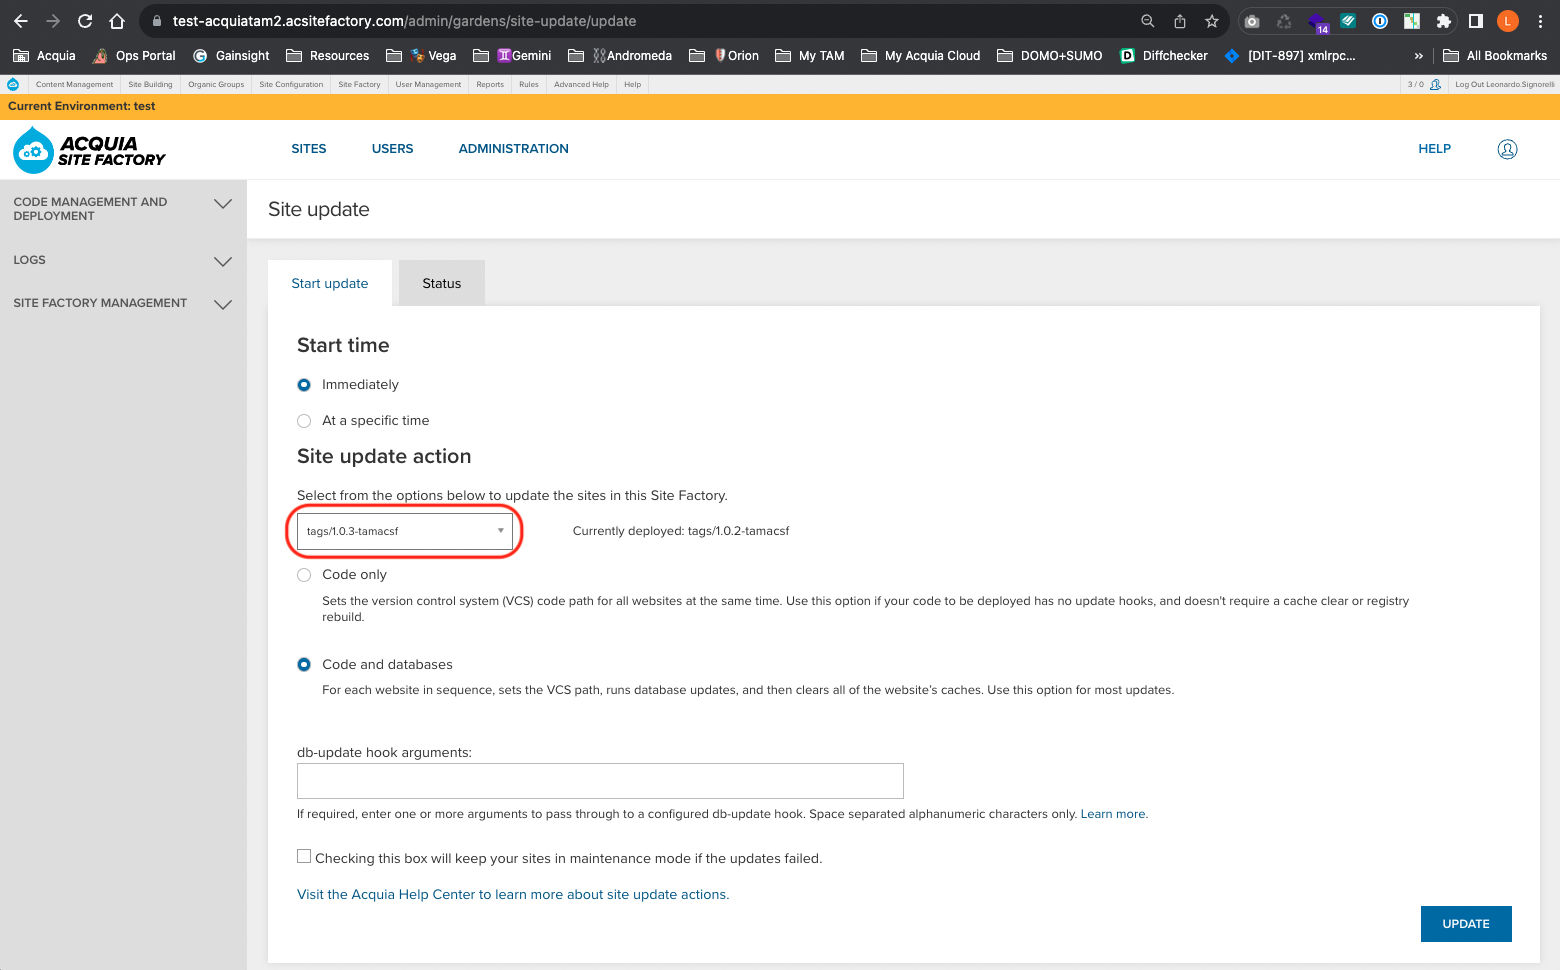The width and height of the screenshot is (1560, 970).
Task: Toggle the browser side panel icon
Action: click(x=1475, y=21)
